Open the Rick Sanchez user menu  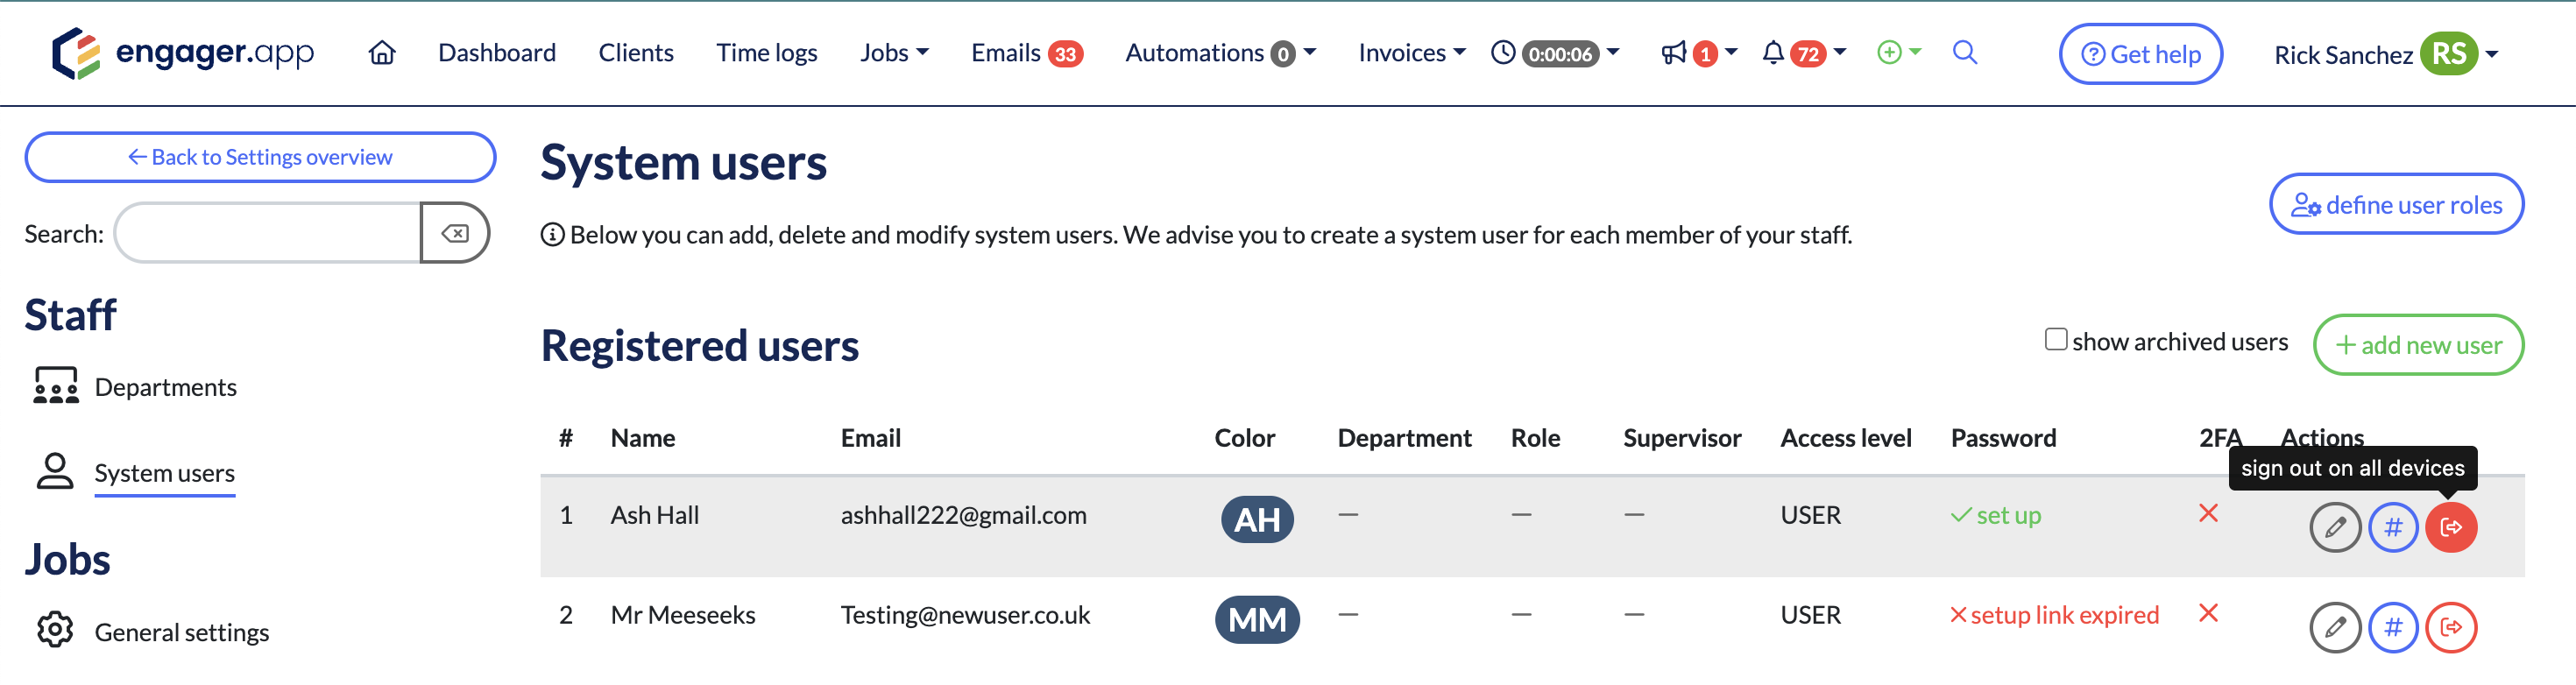click(x=2385, y=55)
